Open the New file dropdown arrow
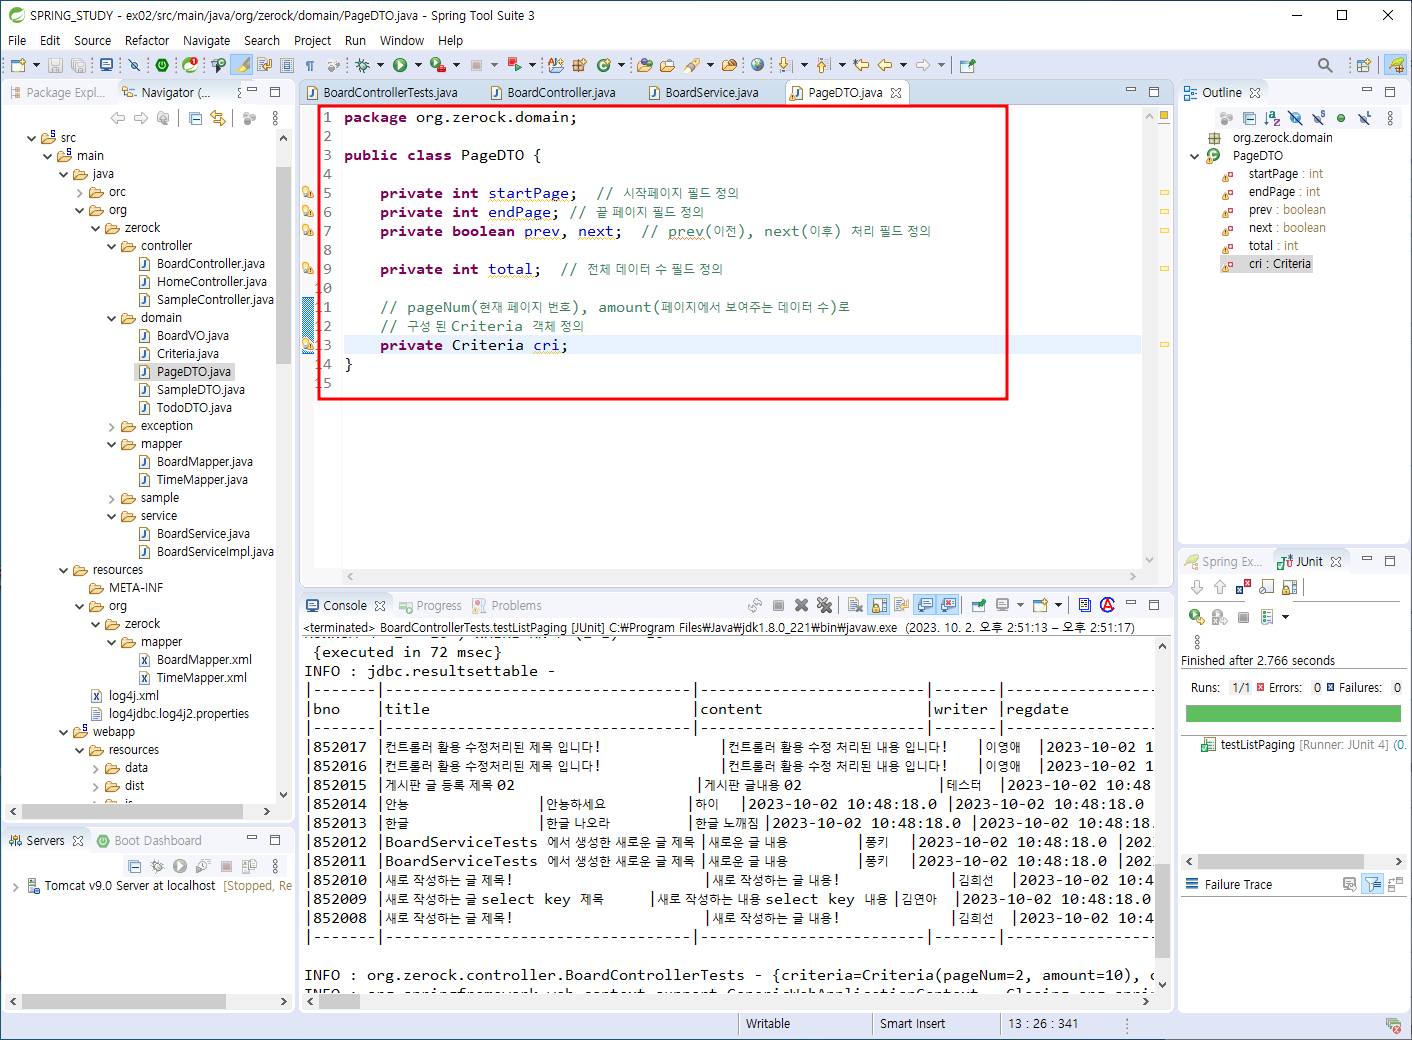Image resolution: width=1412 pixels, height=1040 pixels. tap(36, 65)
